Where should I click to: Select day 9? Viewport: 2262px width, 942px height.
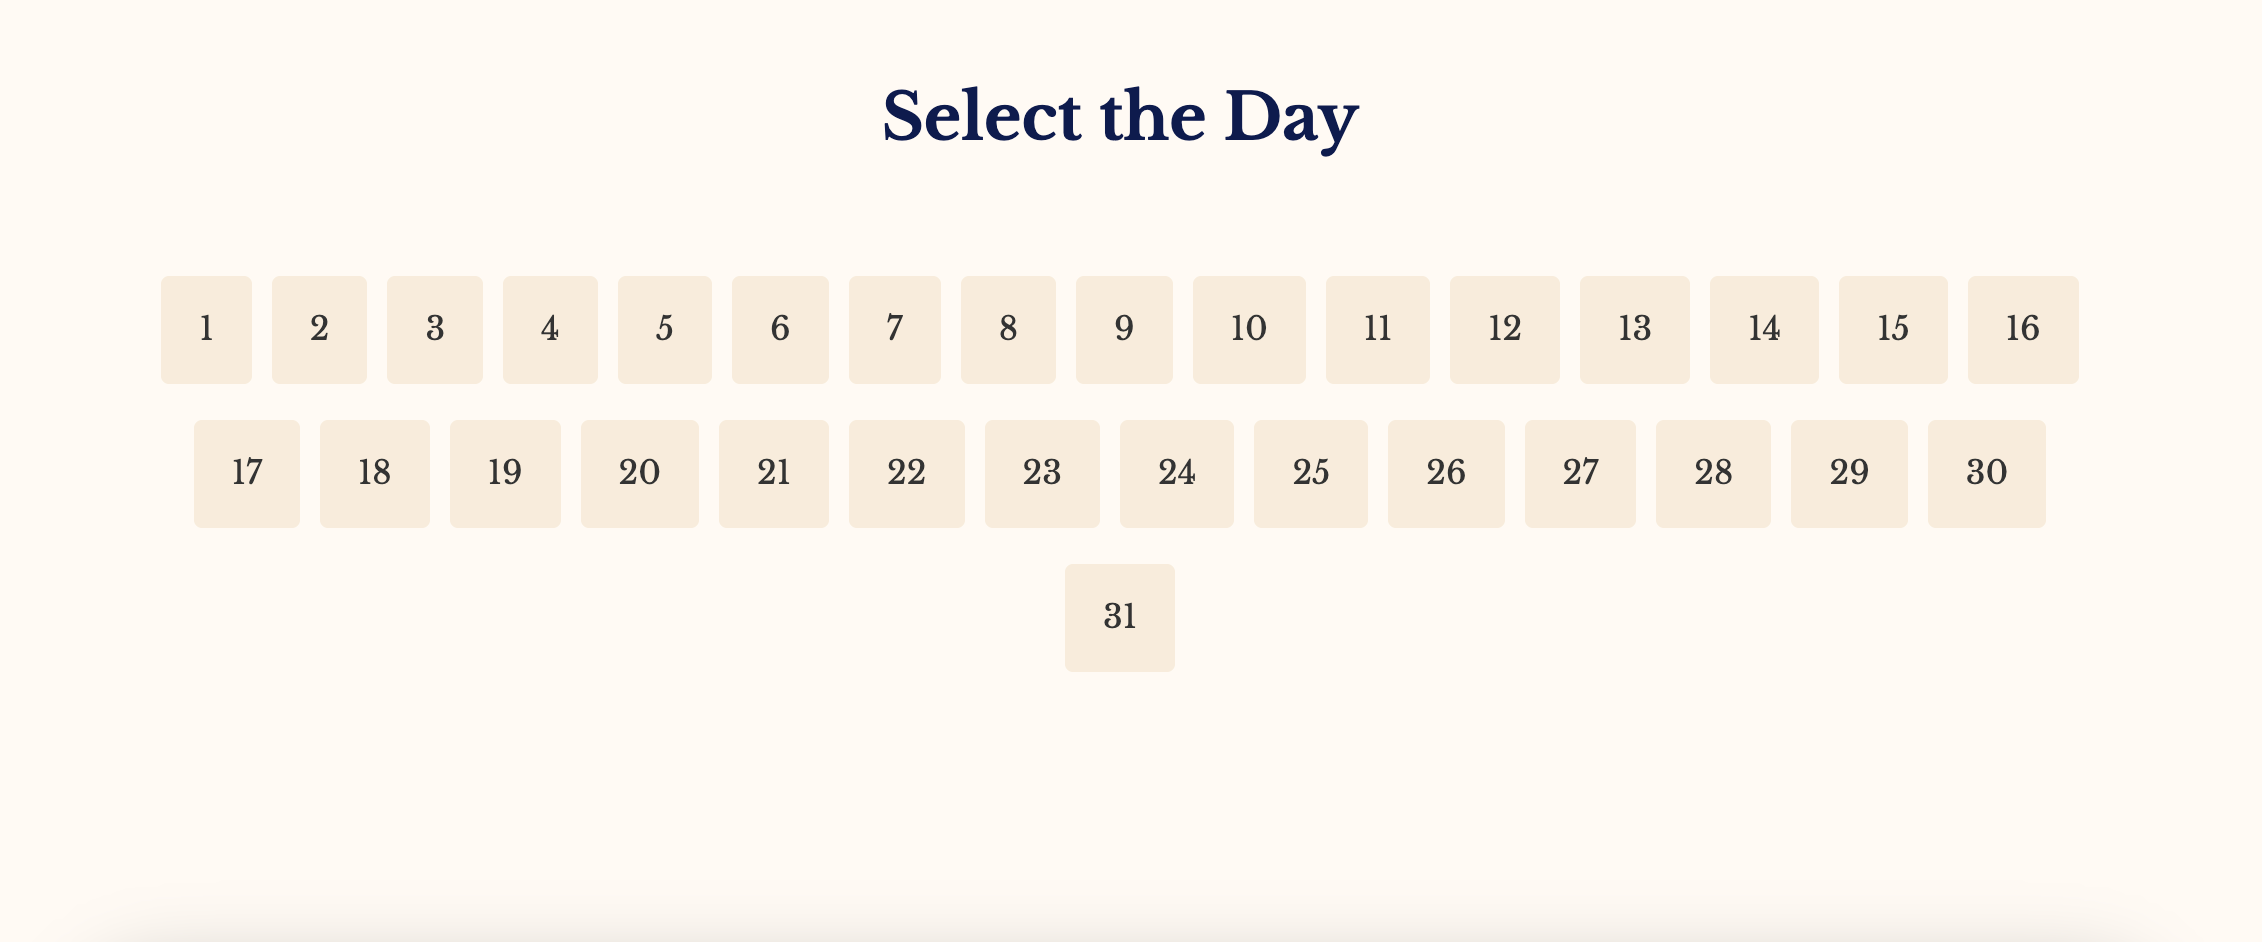point(1124,330)
